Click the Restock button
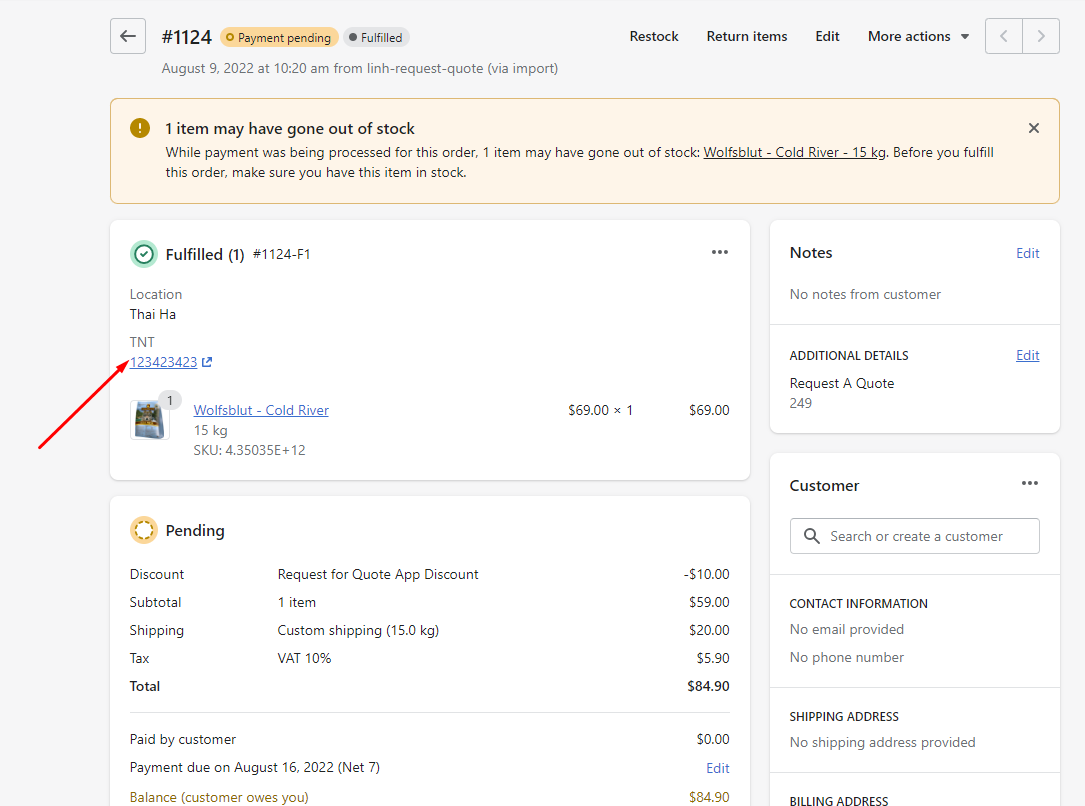This screenshot has width=1085, height=806. click(654, 36)
